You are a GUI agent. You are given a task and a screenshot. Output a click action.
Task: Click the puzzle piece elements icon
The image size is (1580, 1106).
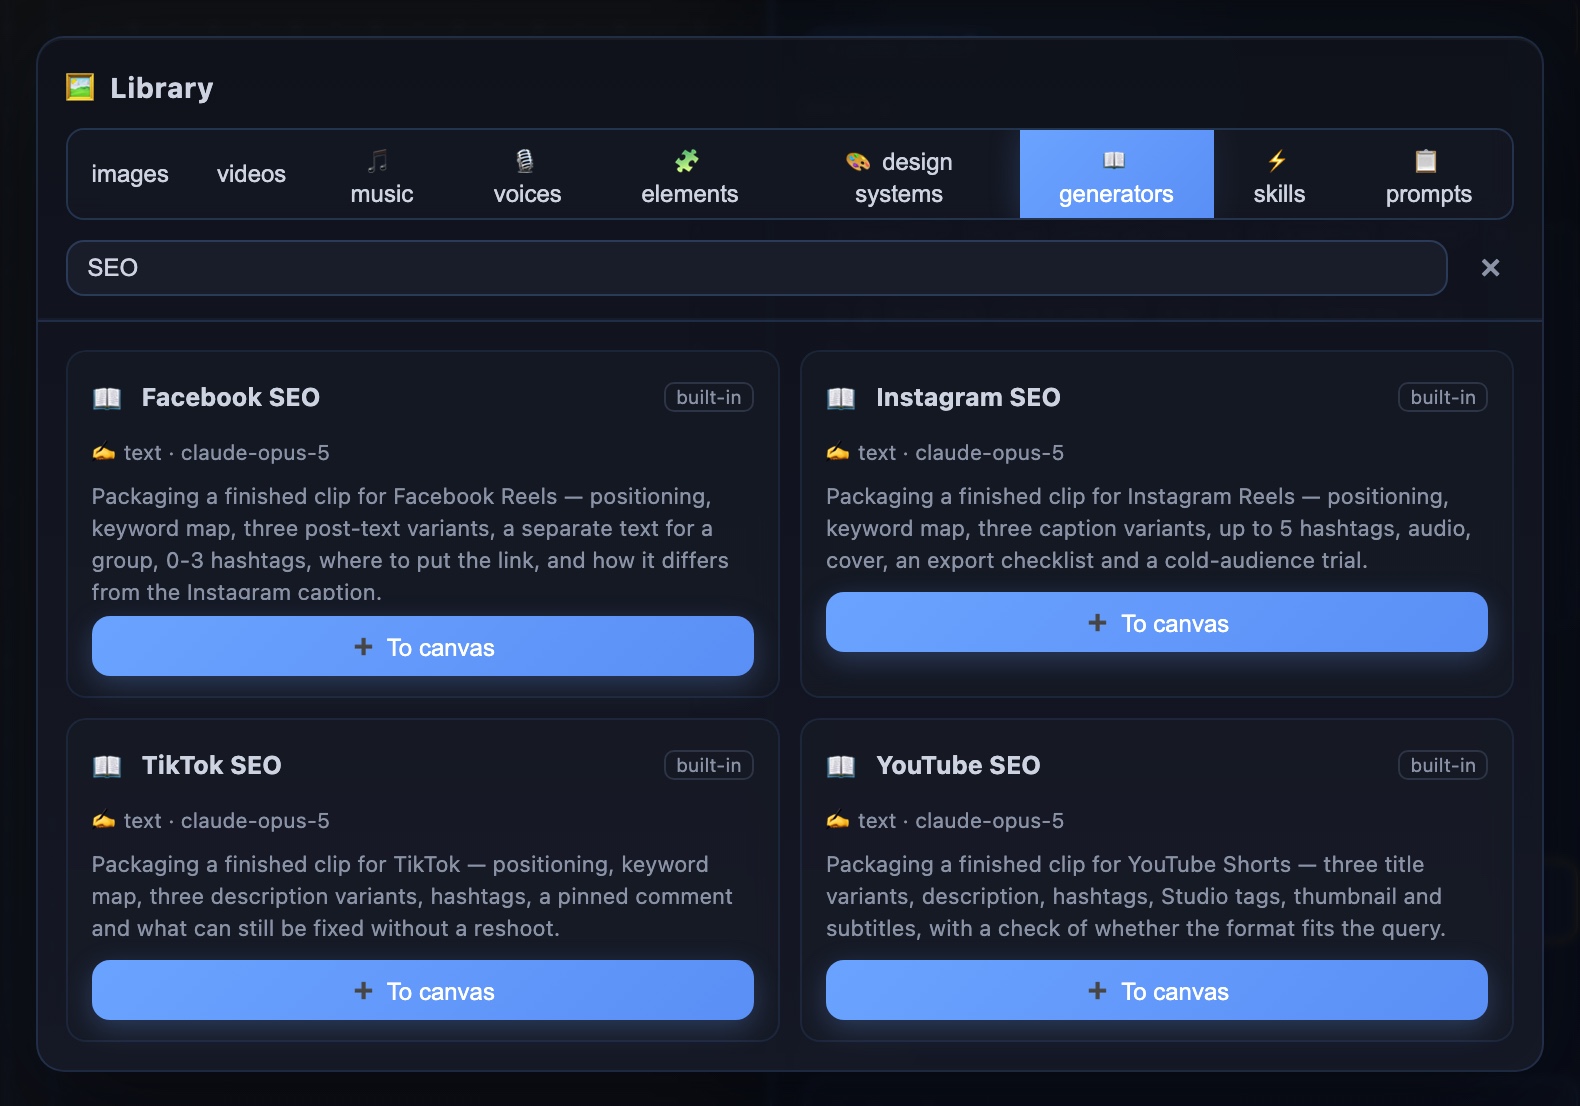click(687, 160)
